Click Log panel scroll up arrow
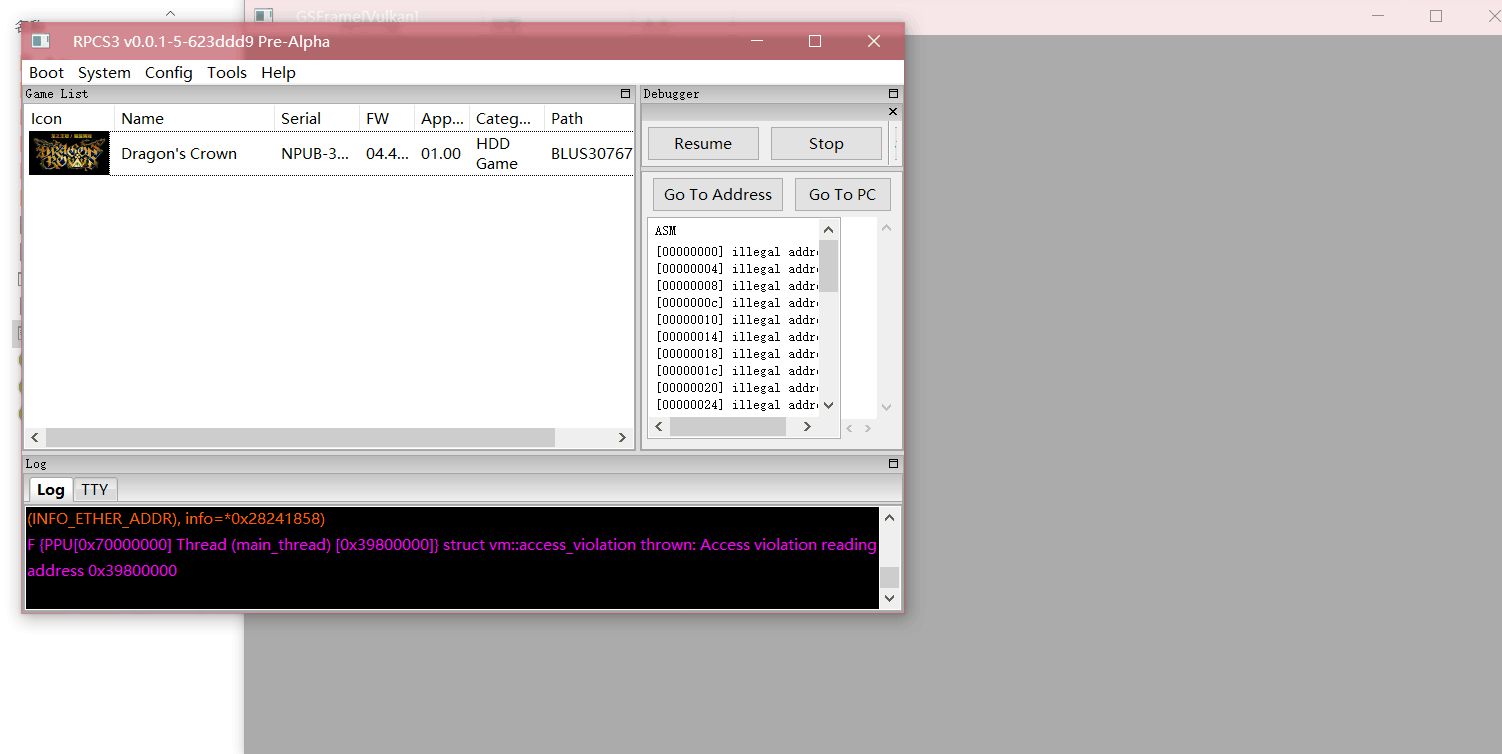 pos(889,518)
